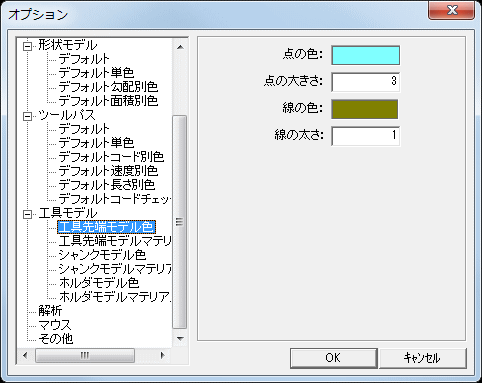Viewport: 482px width, 383px height.
Task: Collapse the 工具モデル tree node
Action: [x=28, y=214]
